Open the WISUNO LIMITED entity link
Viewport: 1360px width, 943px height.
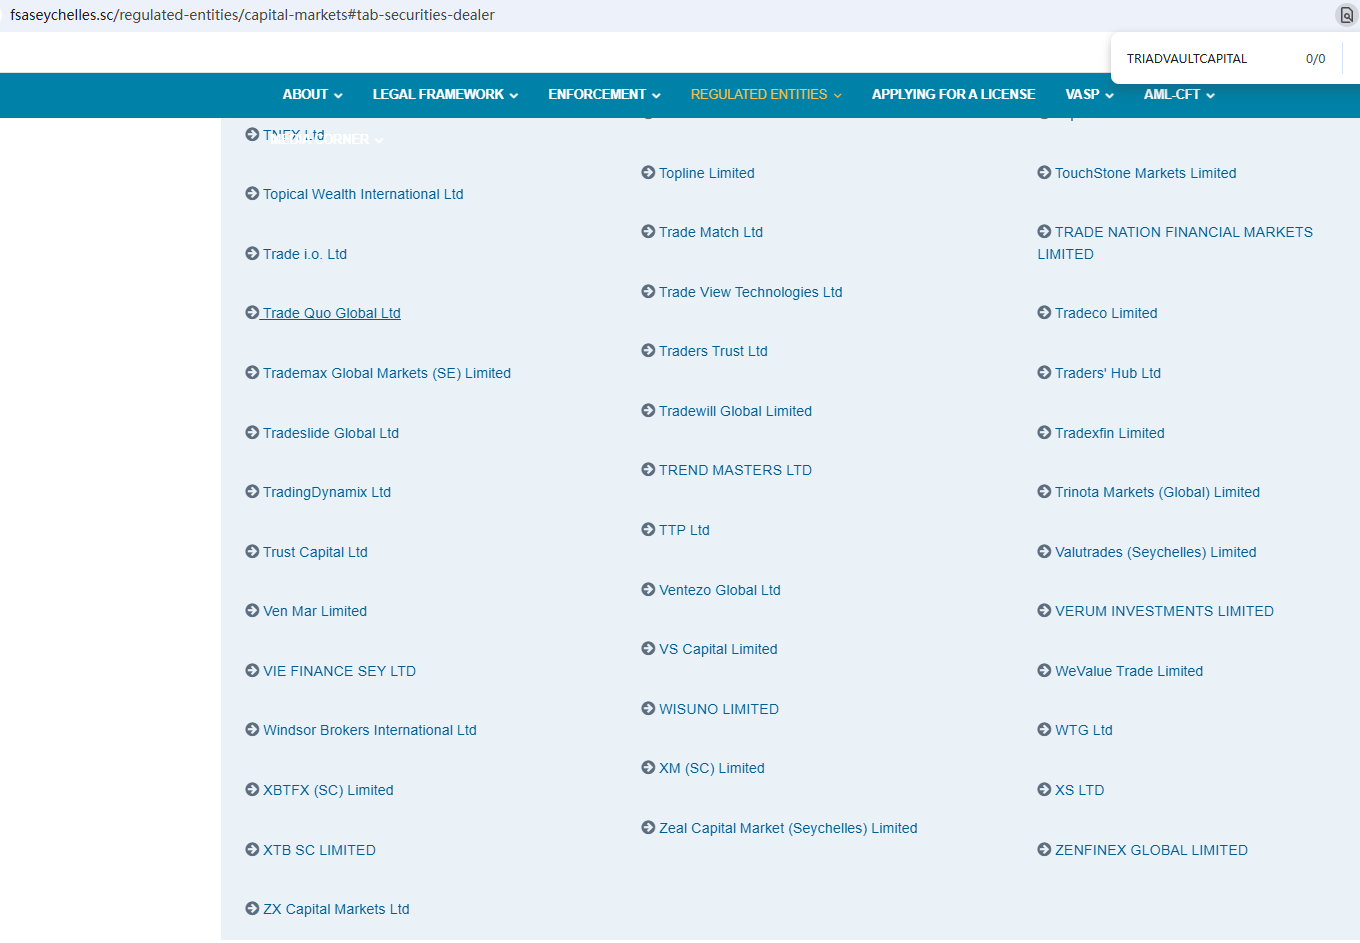point(719,709)
